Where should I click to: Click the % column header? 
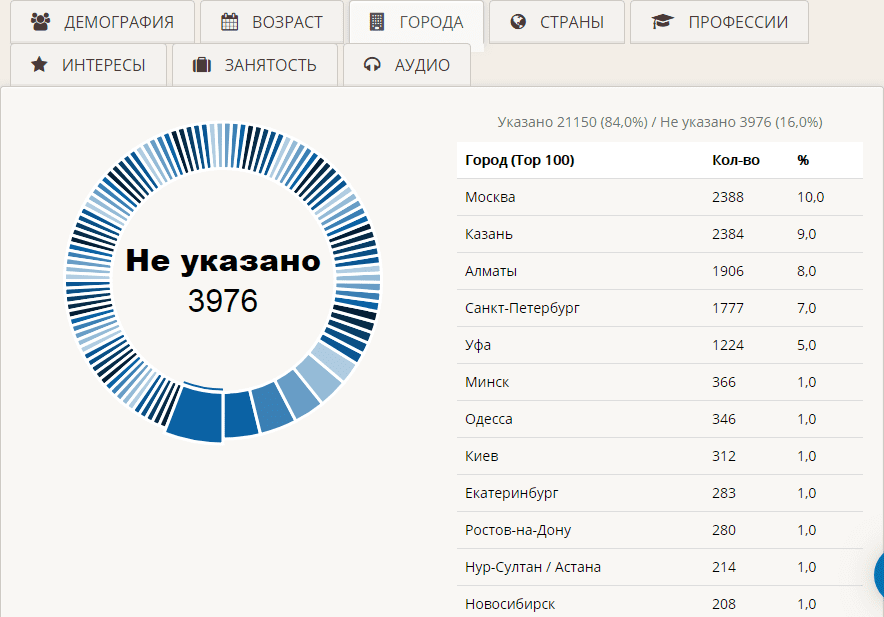point(800,159)
